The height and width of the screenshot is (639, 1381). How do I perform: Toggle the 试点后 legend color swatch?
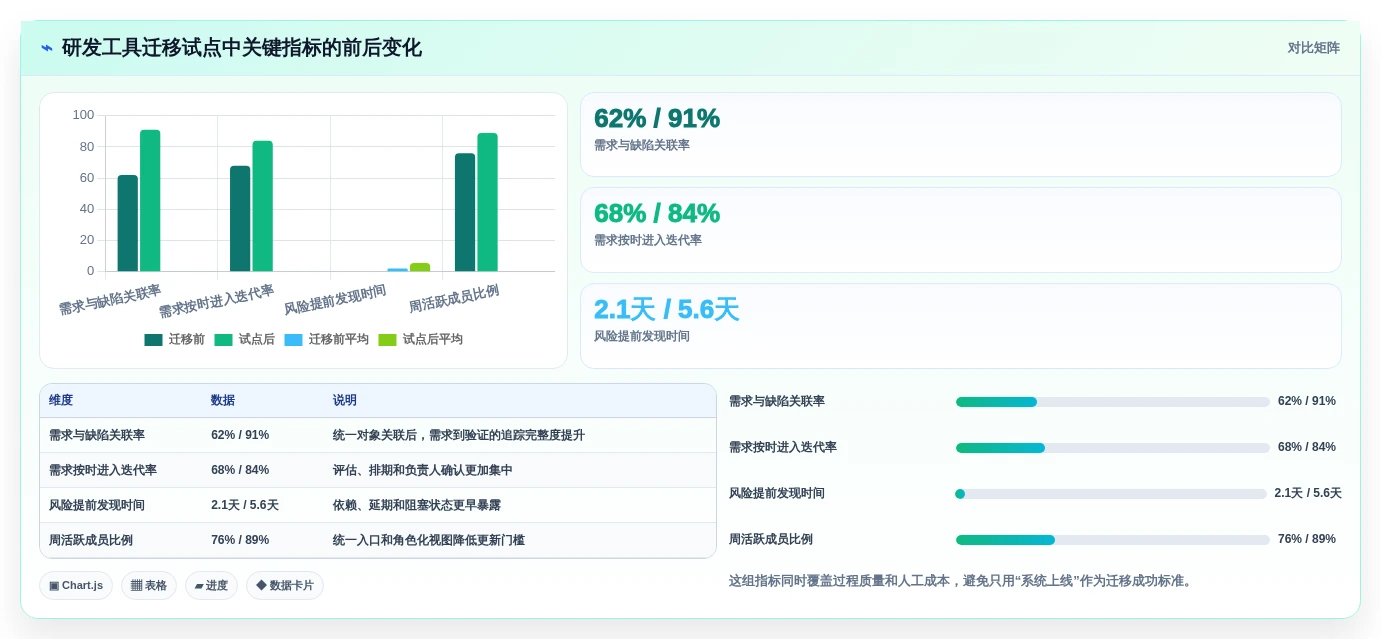(223, 339)
